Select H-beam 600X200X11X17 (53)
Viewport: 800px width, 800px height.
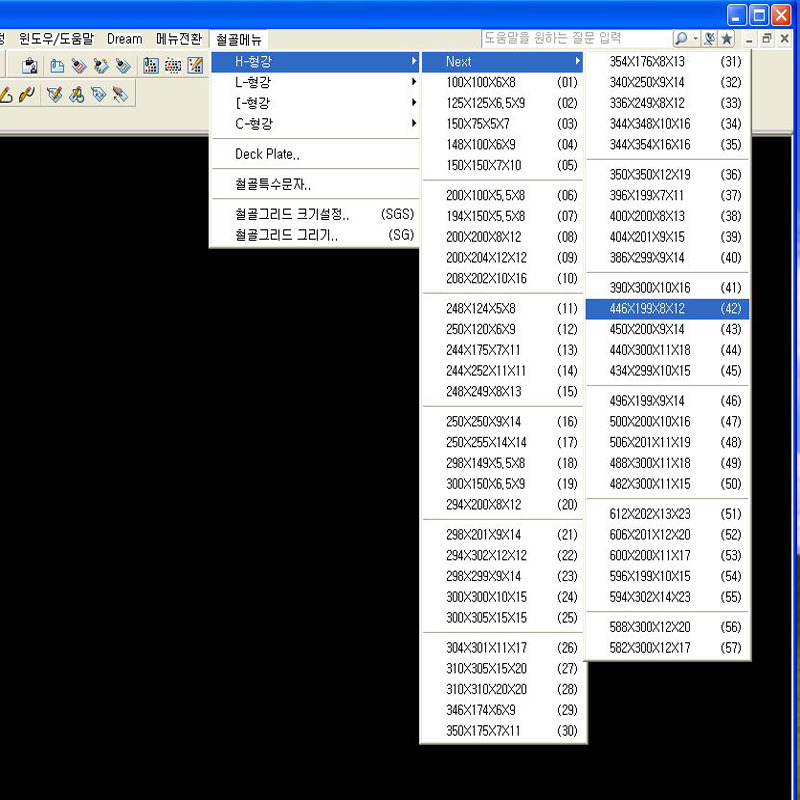[x=667, y=556]
